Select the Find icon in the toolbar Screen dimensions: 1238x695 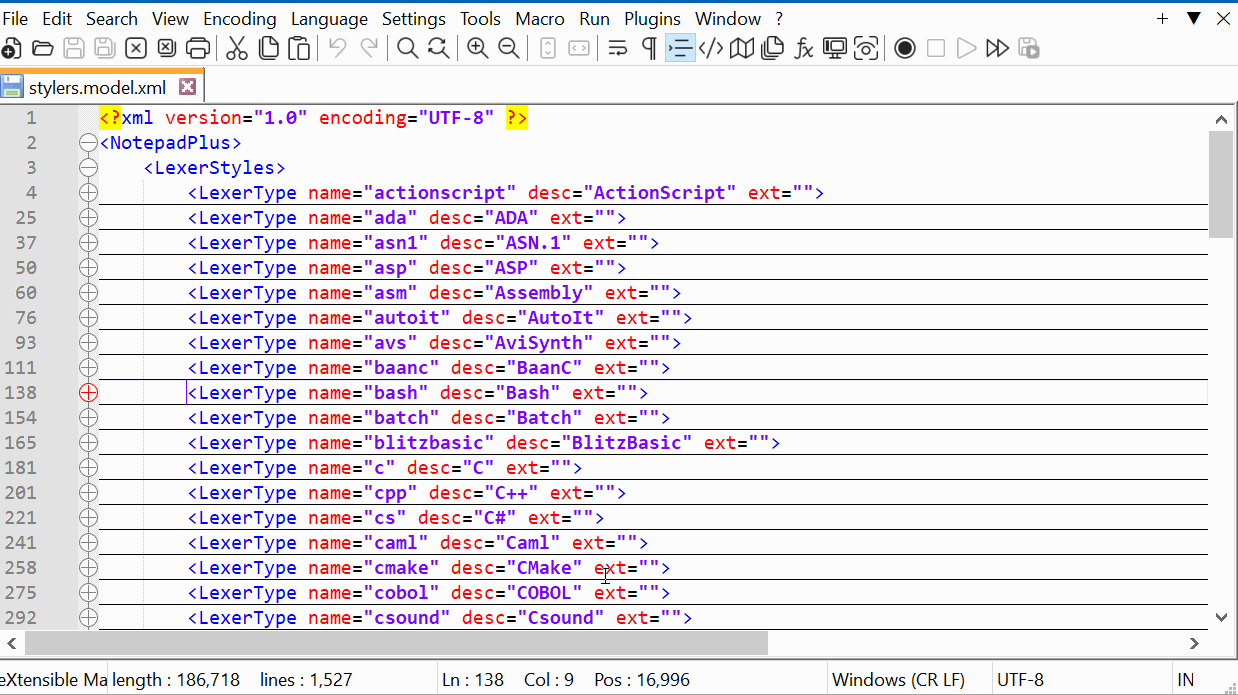click(407, 47)
